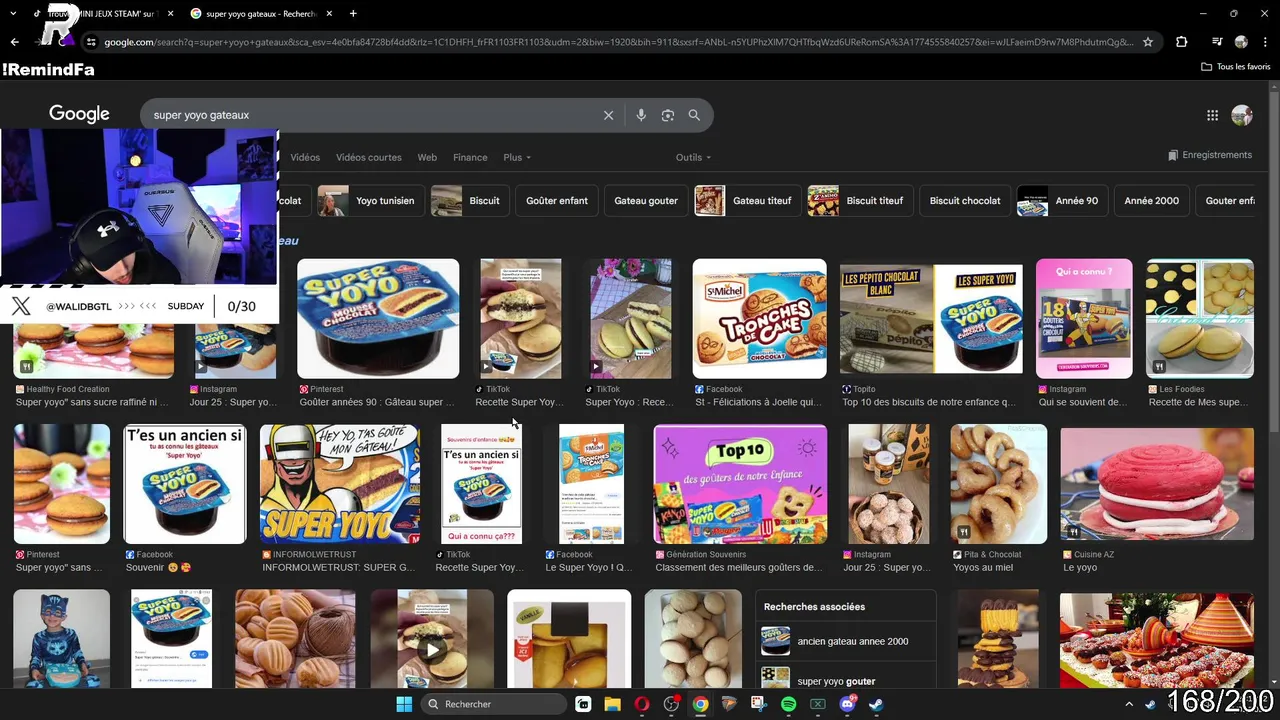This screenshot has width=1280, height=720.
Task: Open the Chrome profile picture in toolbar
Action: (x=1241, y=42)
